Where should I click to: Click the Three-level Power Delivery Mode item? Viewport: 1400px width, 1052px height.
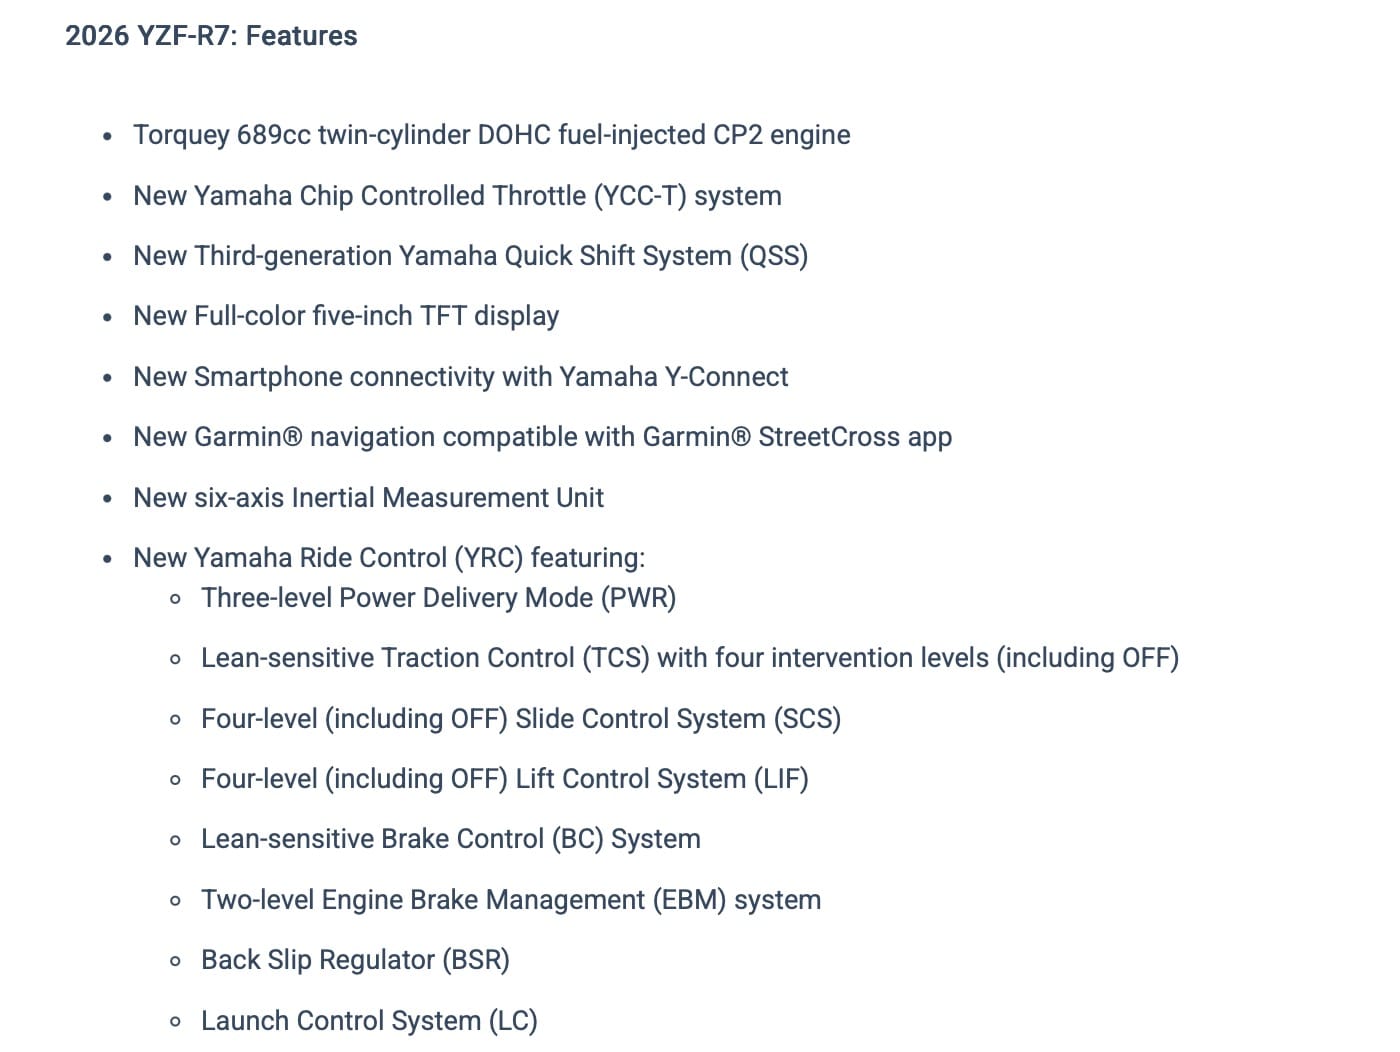click(438, 598)
